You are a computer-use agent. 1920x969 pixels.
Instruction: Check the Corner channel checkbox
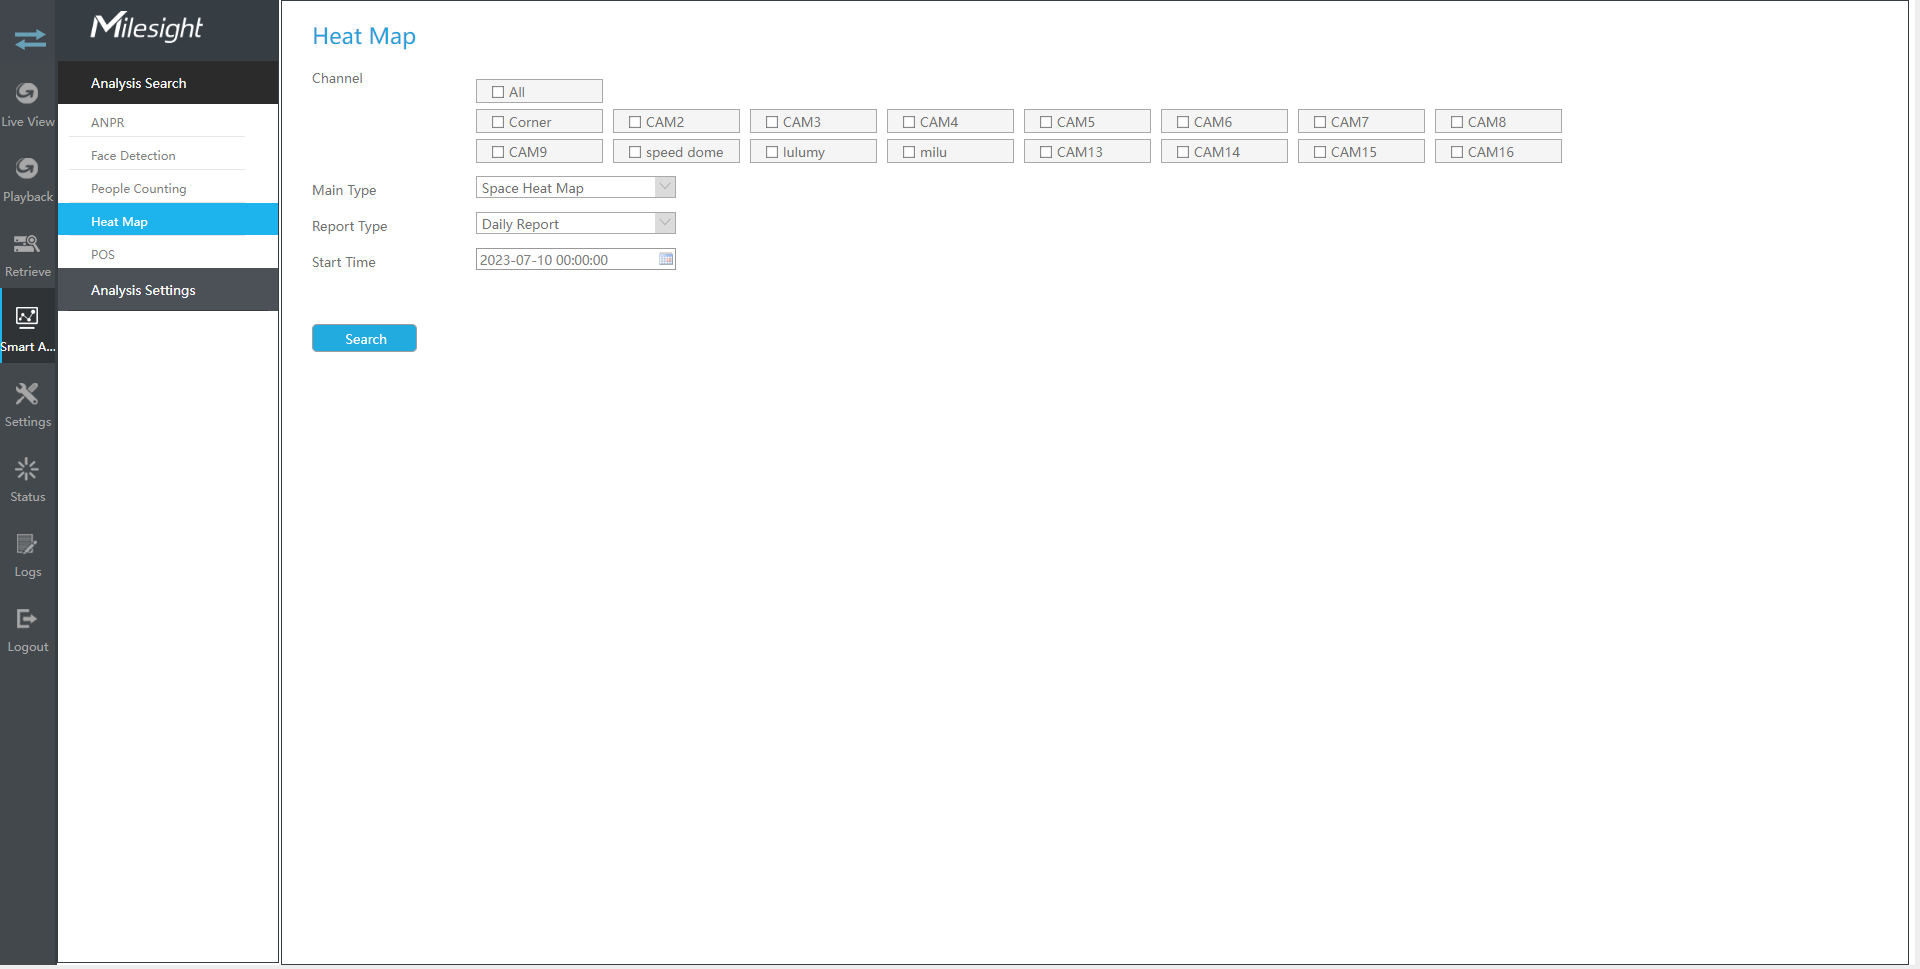(498, 122)
